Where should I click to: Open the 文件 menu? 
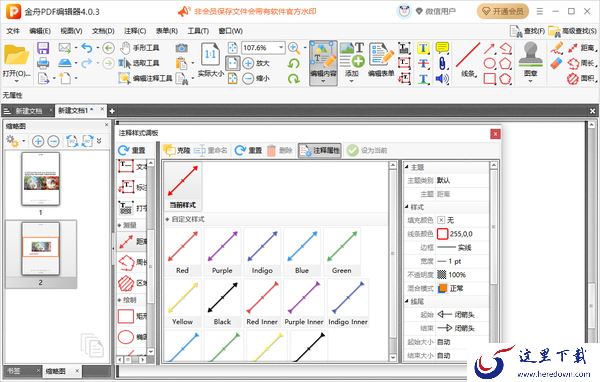(13, 31)
